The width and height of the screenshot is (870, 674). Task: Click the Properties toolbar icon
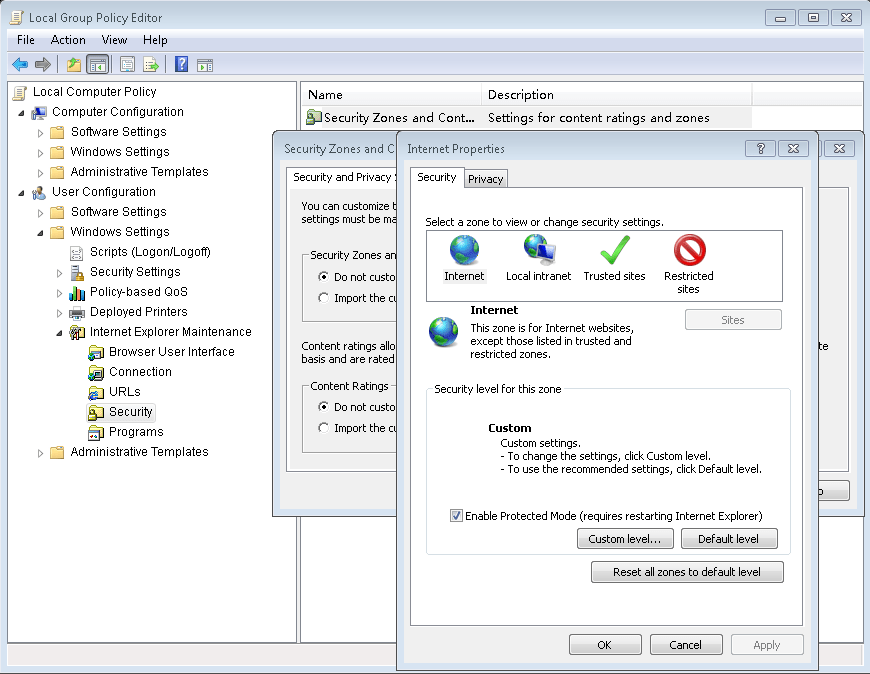click(x=127, y=65)
